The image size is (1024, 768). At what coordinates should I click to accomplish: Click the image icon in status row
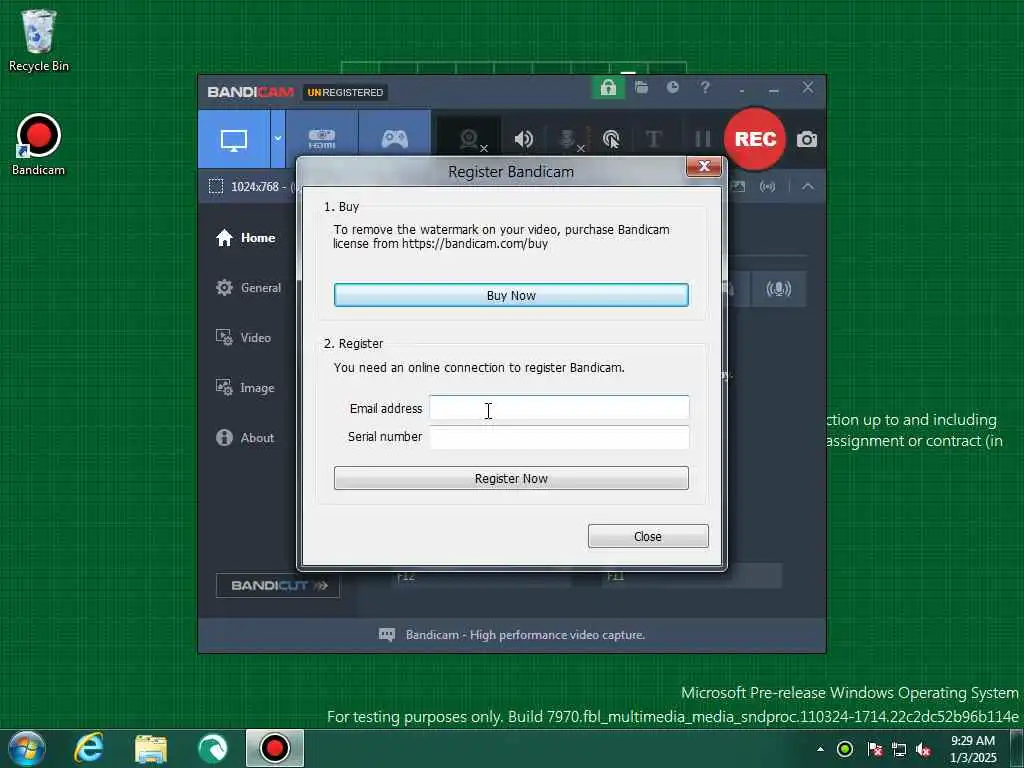click(x=739, y=187)
